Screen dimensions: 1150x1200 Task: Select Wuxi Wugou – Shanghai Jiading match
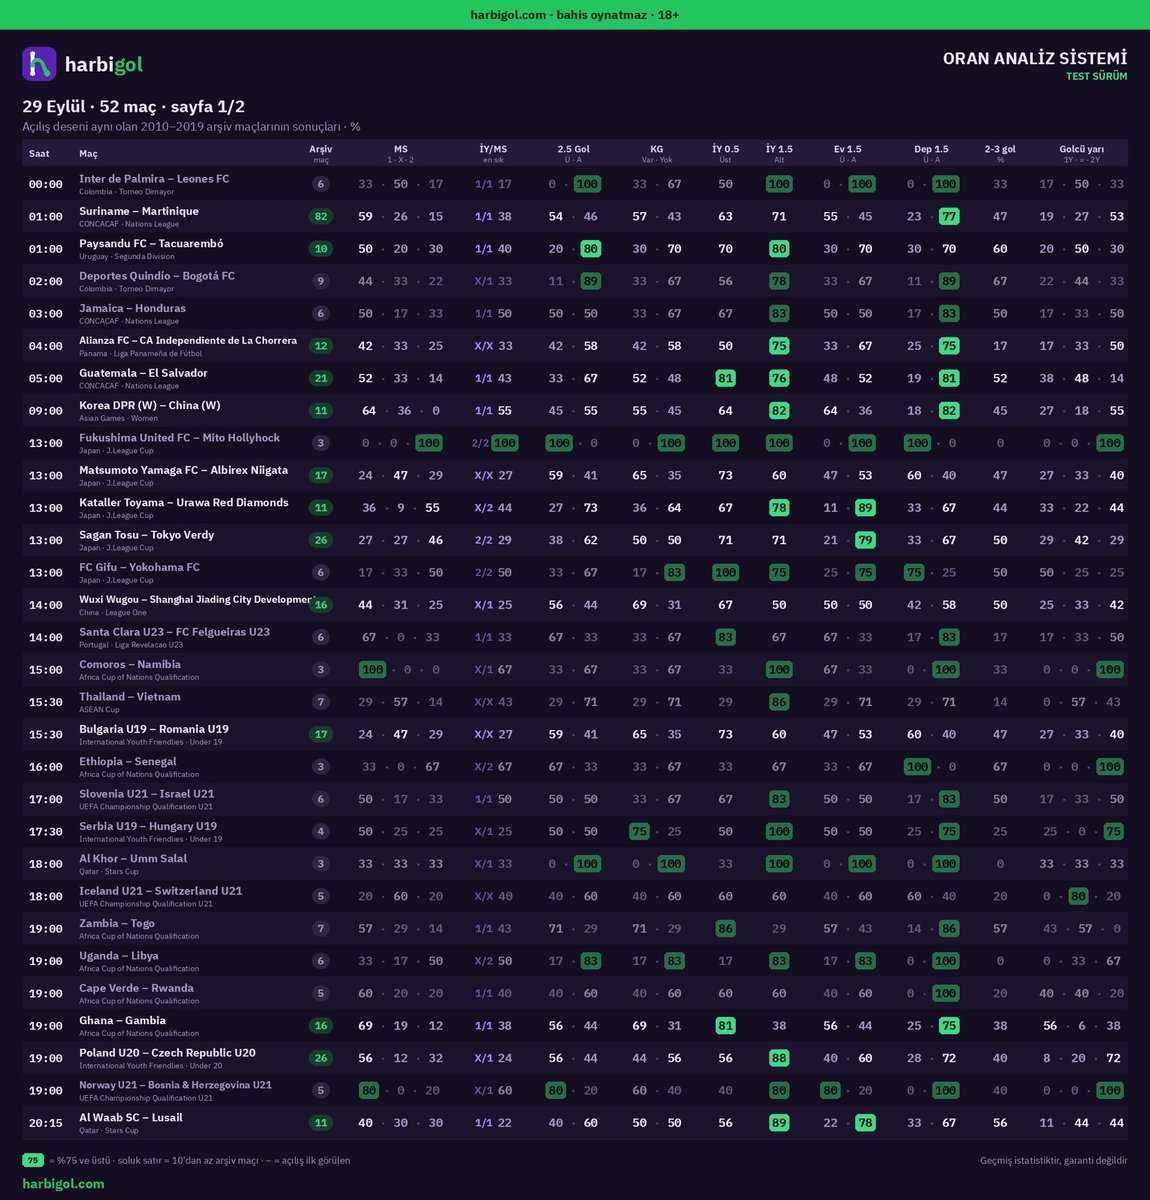coord(196,600)
